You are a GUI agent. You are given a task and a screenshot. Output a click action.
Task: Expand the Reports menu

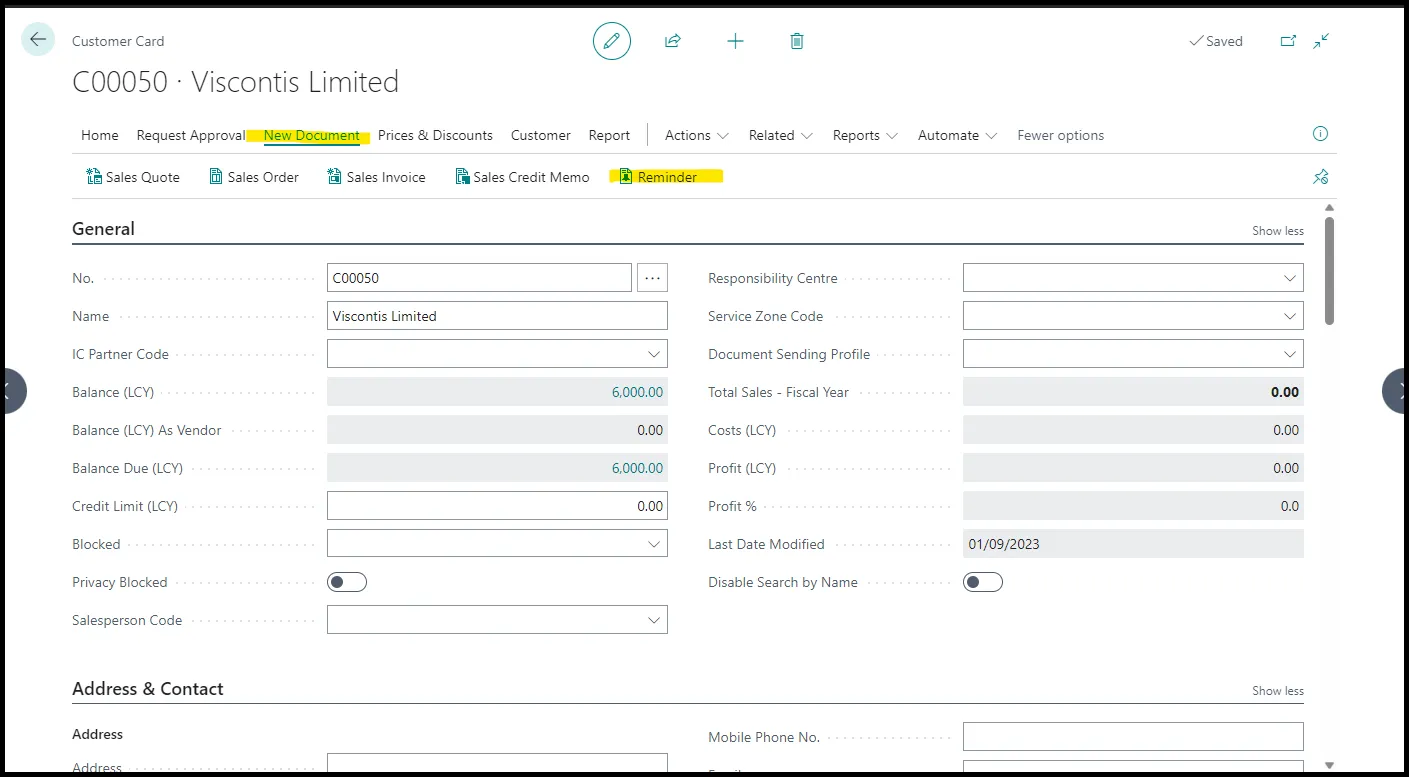tap(866, 135)
